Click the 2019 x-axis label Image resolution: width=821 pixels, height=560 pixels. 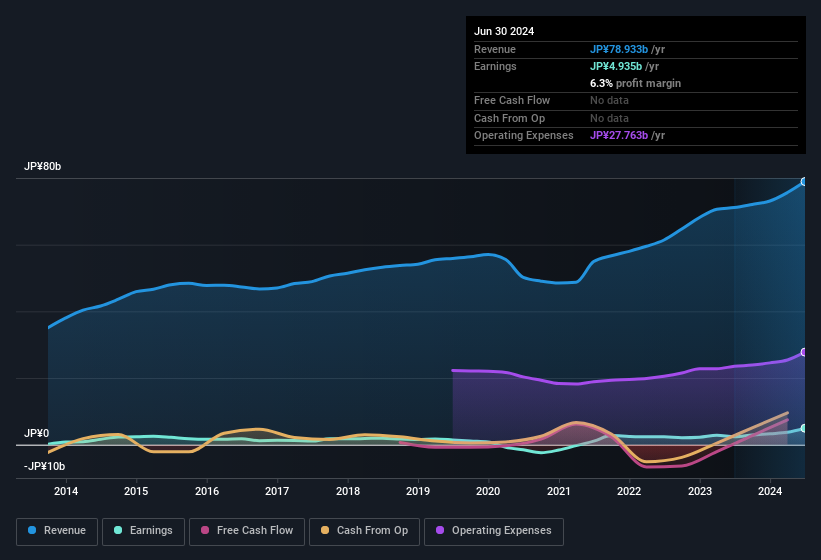(418, 491)
